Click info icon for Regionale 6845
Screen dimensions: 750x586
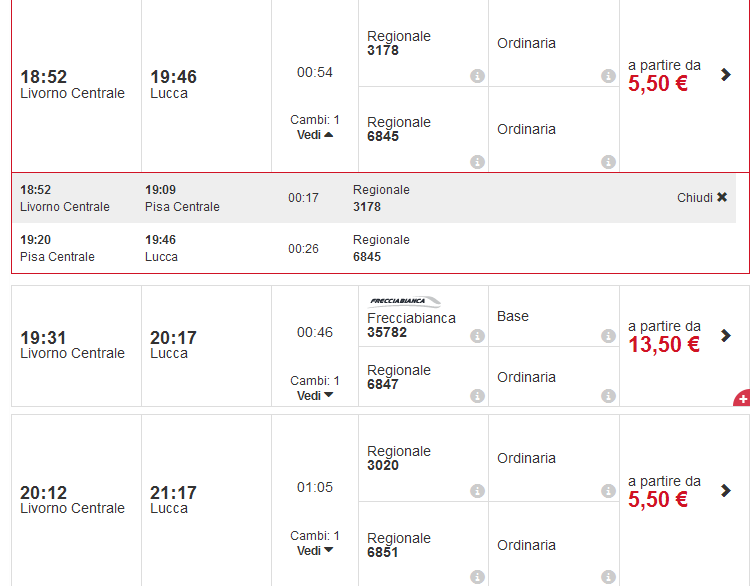click(477, 162)
